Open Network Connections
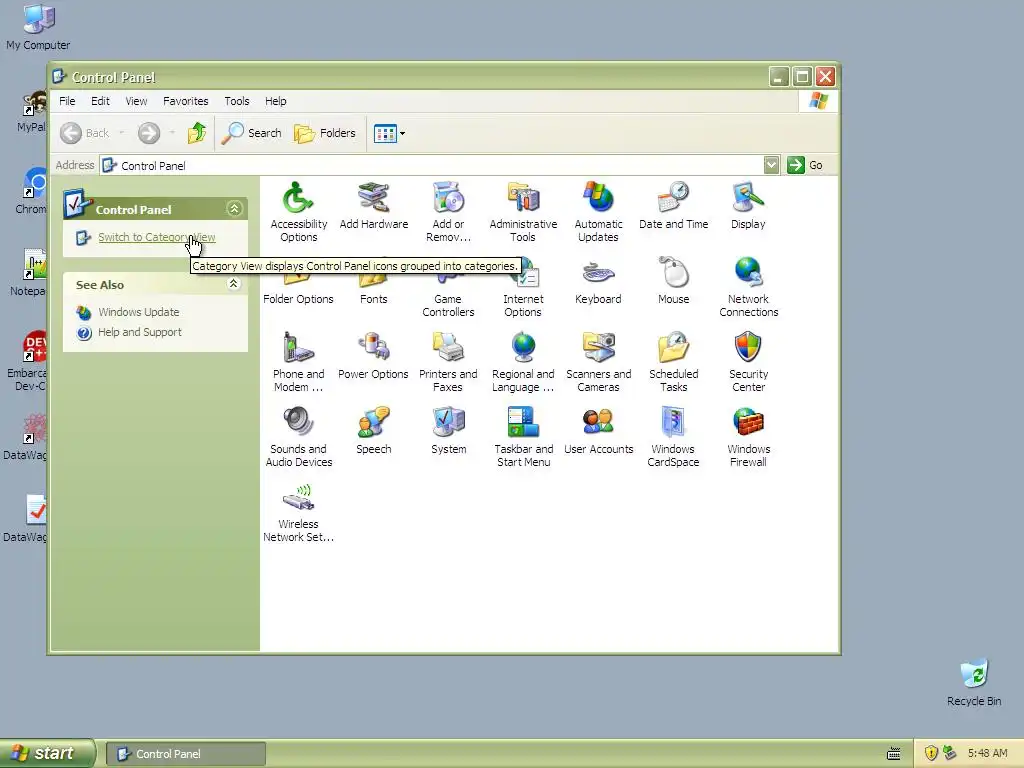This screenshot has width=1024, height=768. [748, 287]
